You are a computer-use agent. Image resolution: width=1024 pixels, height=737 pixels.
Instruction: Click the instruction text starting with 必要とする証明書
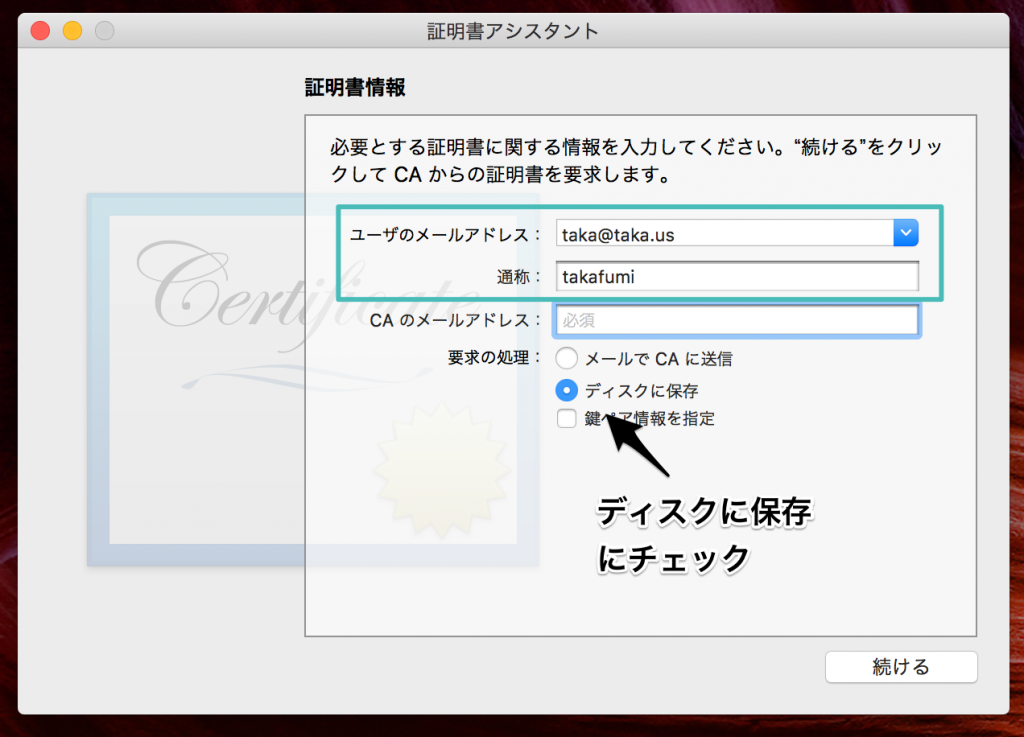pos(636,161)
